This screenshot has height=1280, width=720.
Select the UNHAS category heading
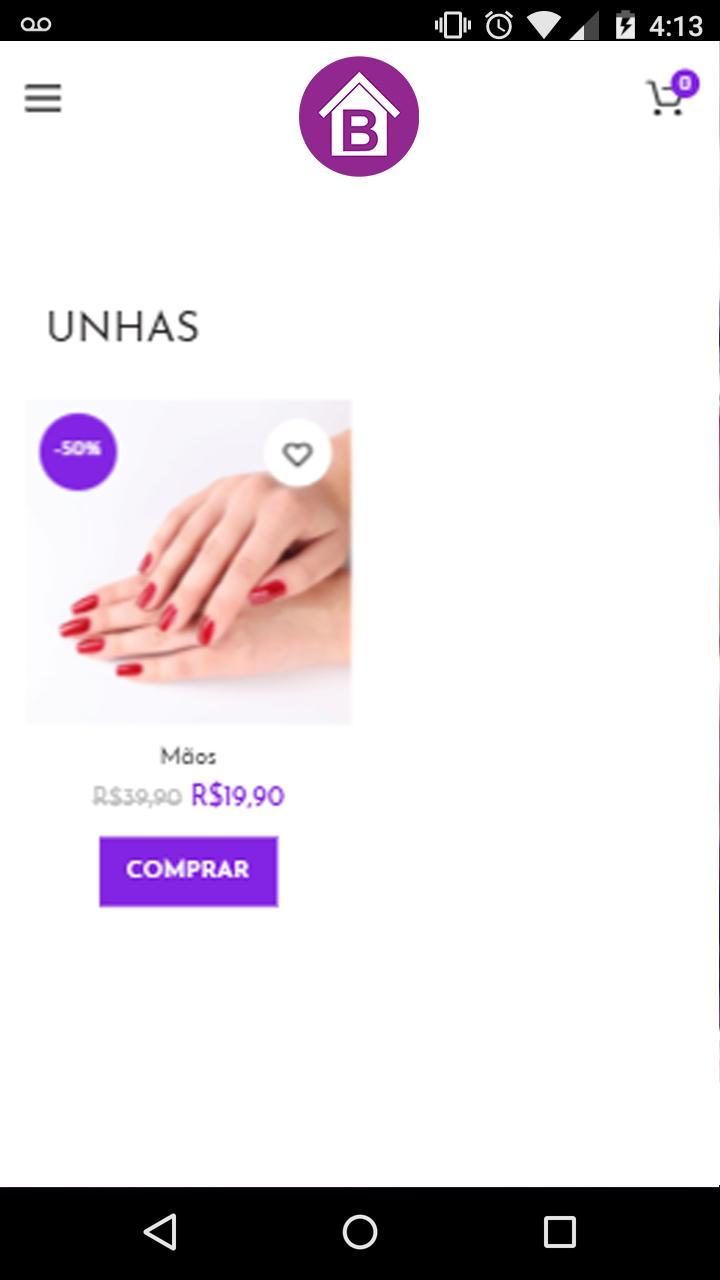123,328
